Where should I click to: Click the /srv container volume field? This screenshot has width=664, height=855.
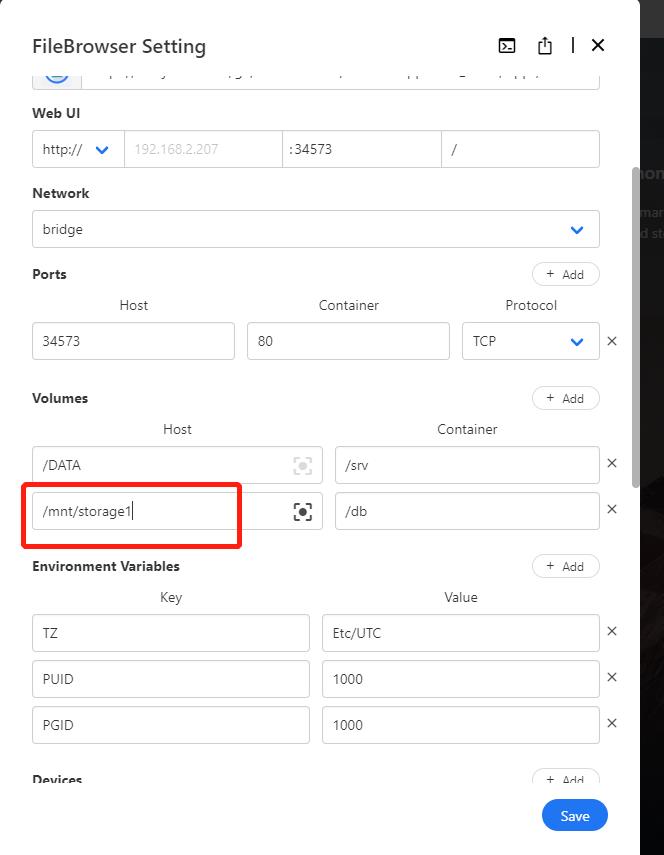point(467,465)
